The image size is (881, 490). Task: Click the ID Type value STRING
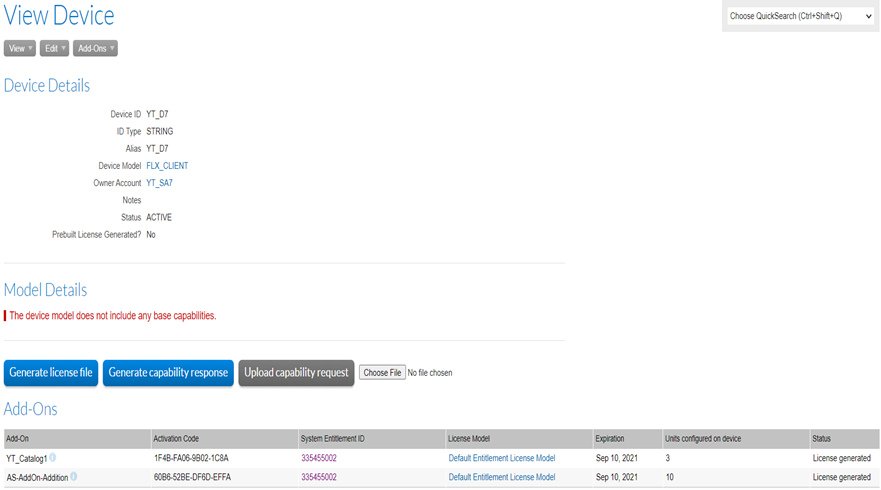160,131
